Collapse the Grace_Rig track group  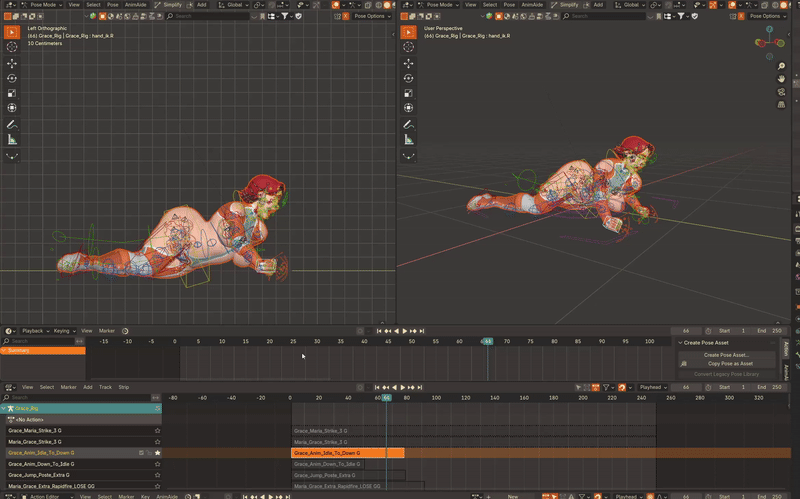[x=4, y=408]
